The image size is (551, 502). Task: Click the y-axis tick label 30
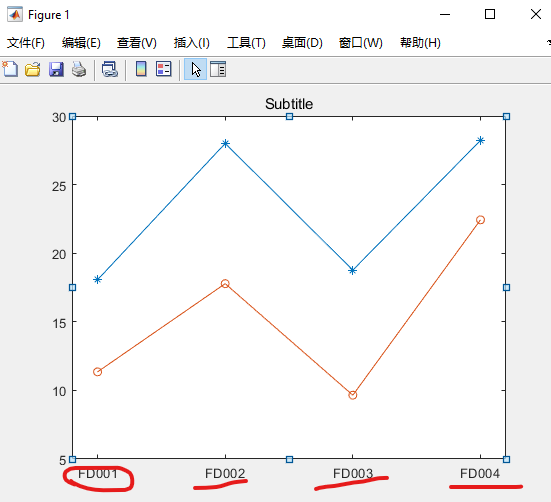(59, 118)
